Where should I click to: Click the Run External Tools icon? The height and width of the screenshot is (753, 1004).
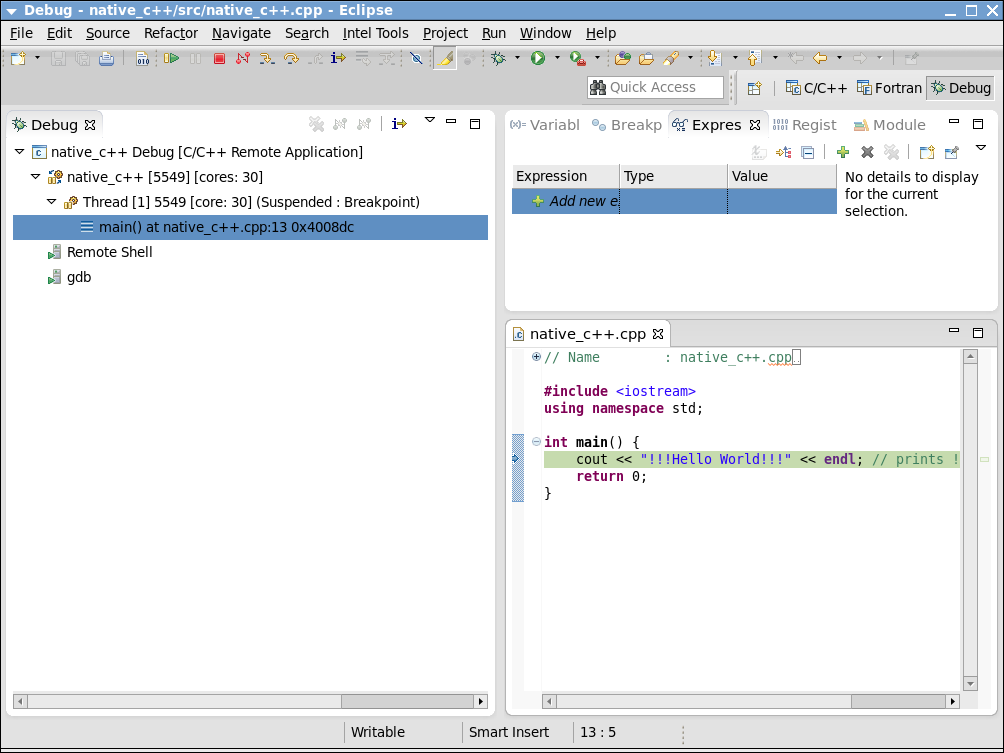(x=578, y=58)
